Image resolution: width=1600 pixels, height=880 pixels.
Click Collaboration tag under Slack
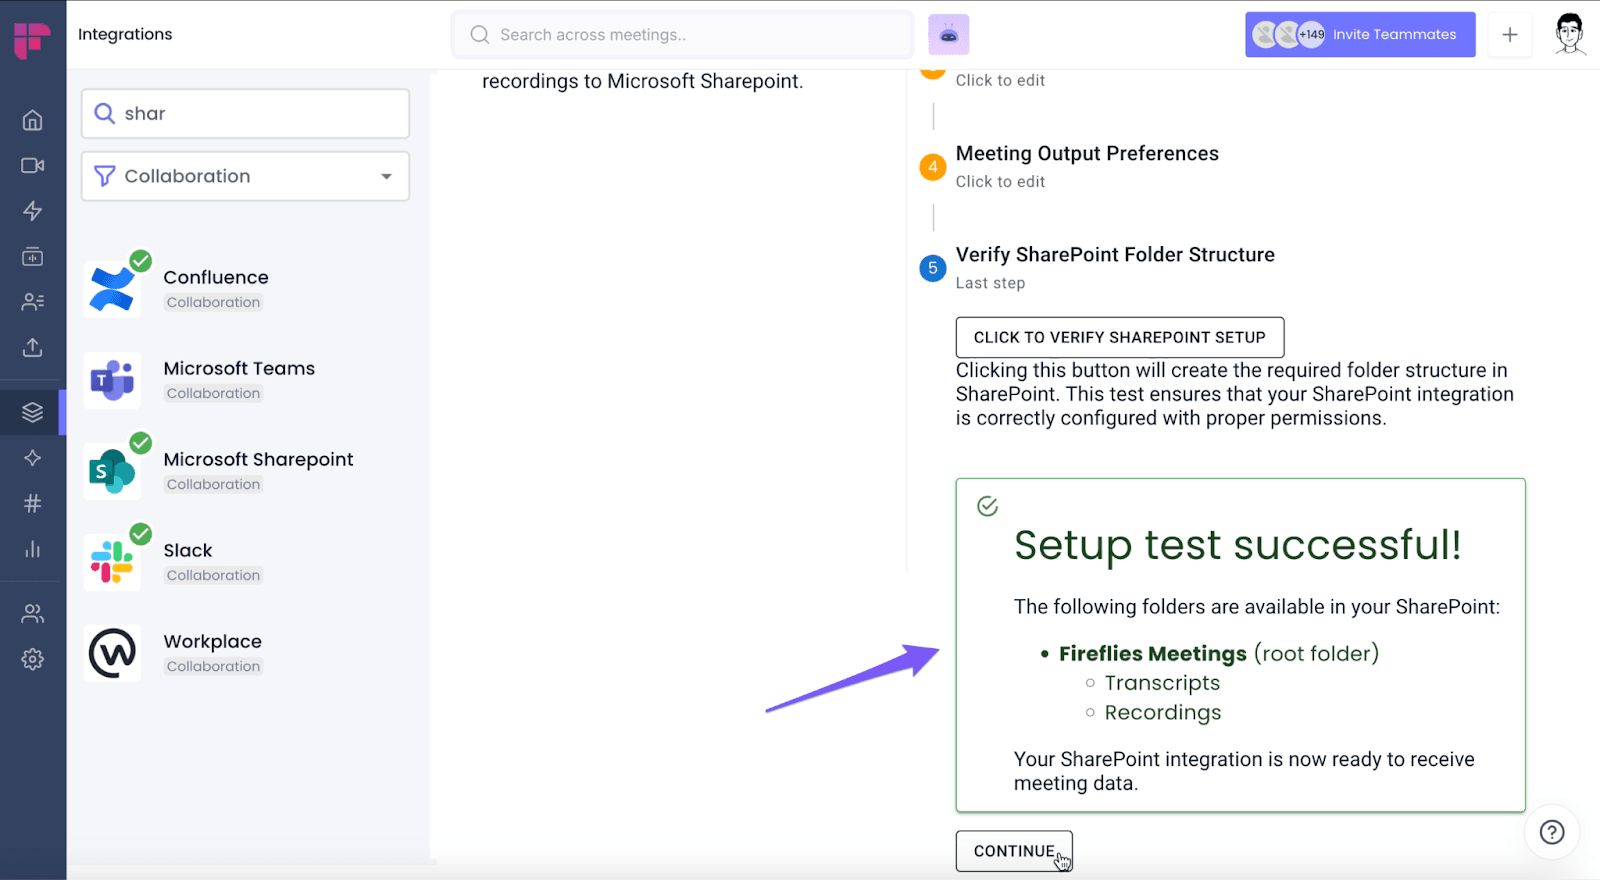pos(213,575)
